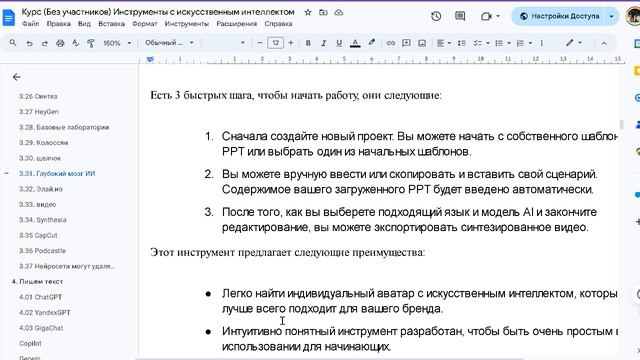Open the editing mode pencil dropdown

click(573, 43)
